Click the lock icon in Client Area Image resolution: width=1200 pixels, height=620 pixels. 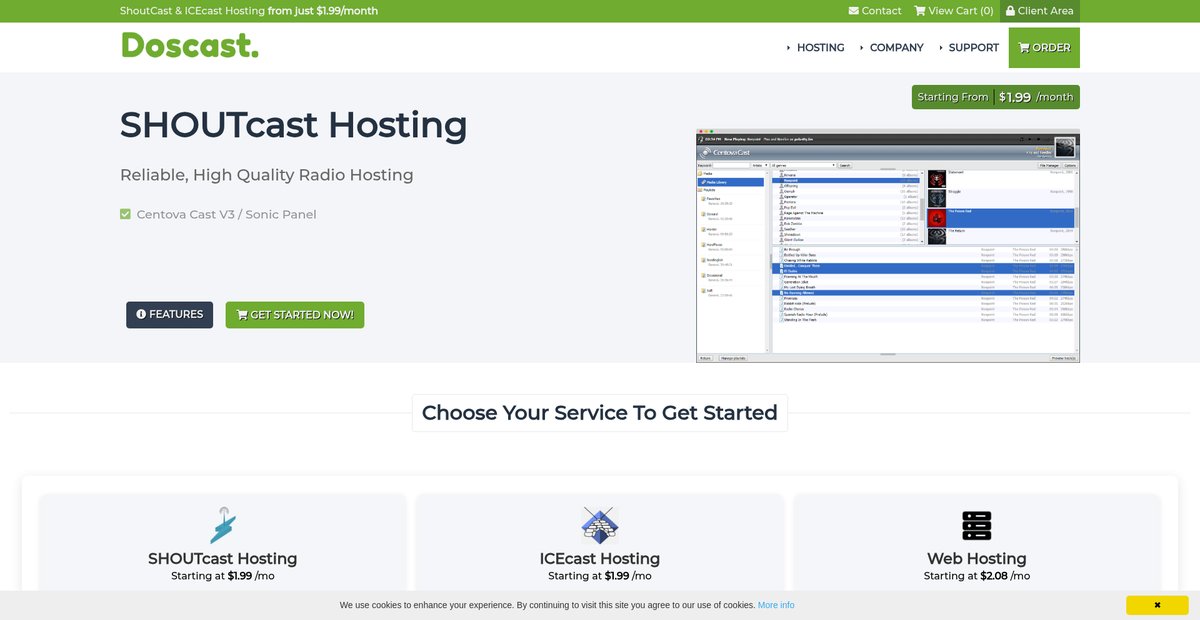(x=1010, y=11)
